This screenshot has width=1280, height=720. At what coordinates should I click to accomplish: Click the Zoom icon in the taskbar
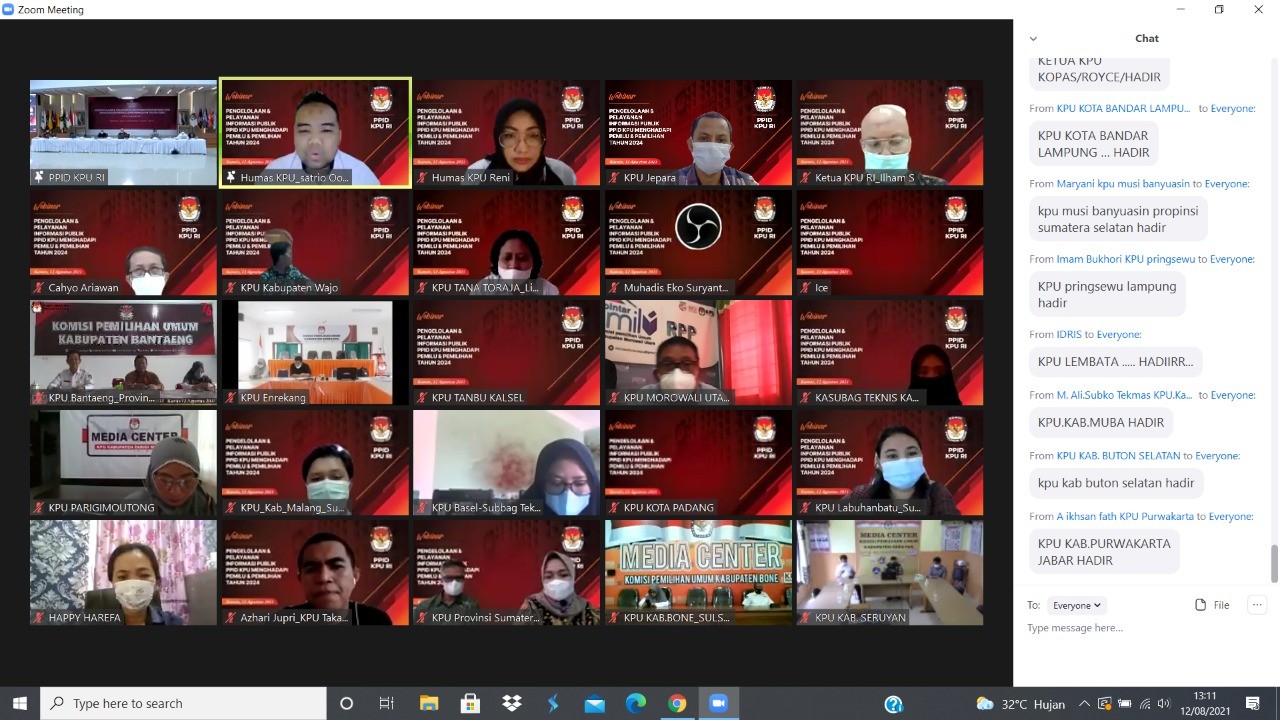718,703
